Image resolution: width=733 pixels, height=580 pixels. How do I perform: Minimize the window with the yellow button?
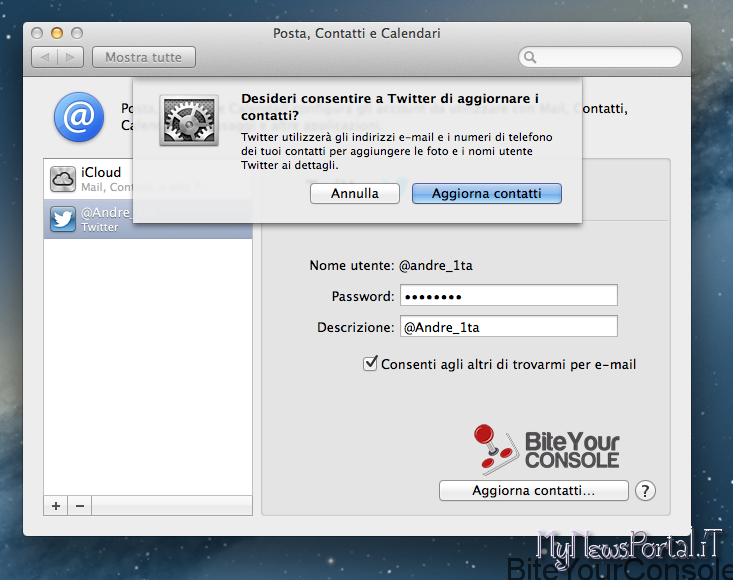(57, 33)
